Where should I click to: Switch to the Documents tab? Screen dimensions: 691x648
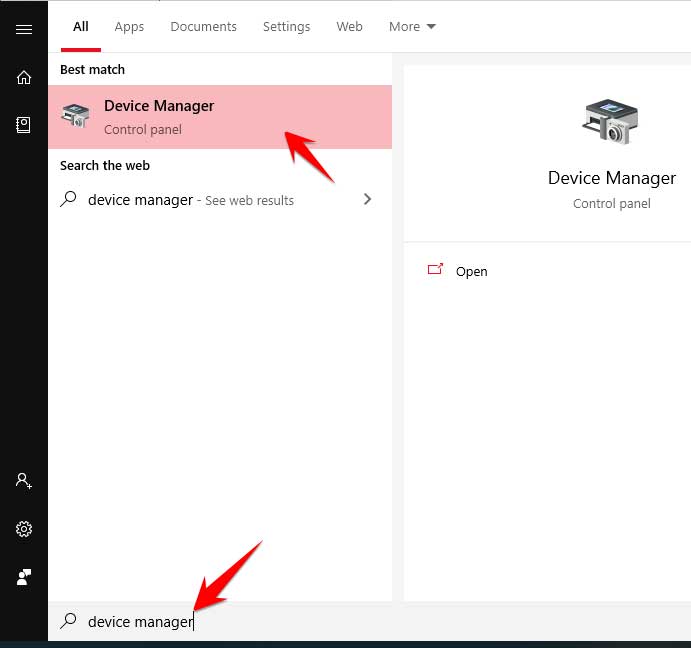(x=204, y=26)
